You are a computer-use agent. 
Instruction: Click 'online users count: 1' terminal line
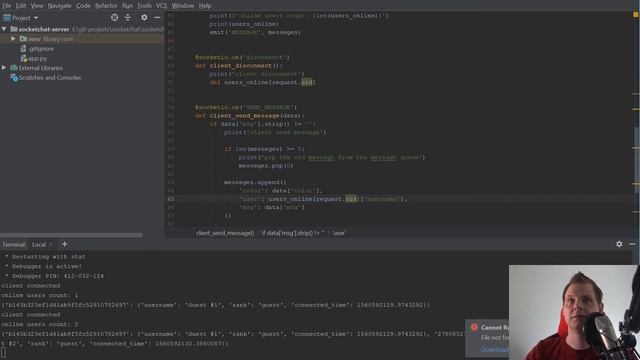[40, 295]
